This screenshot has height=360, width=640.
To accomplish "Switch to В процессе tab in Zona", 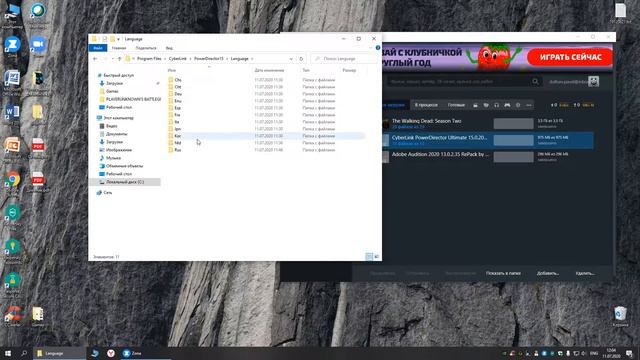I will [x=426, y=105].
